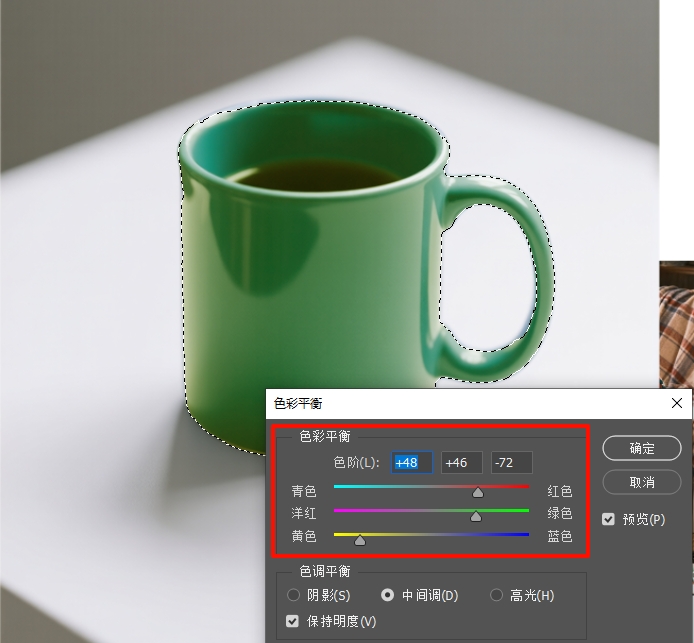Screen dimensions: 694x643
Task: Select the 阴影(S) radio button
Action: [x=293, y=595]
